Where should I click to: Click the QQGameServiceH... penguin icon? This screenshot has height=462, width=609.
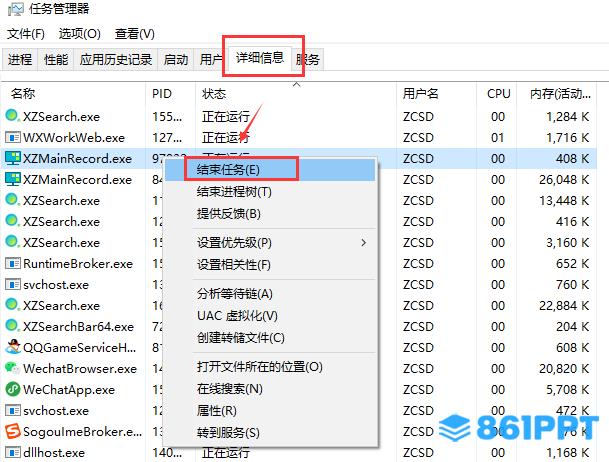tap(13, 346)
